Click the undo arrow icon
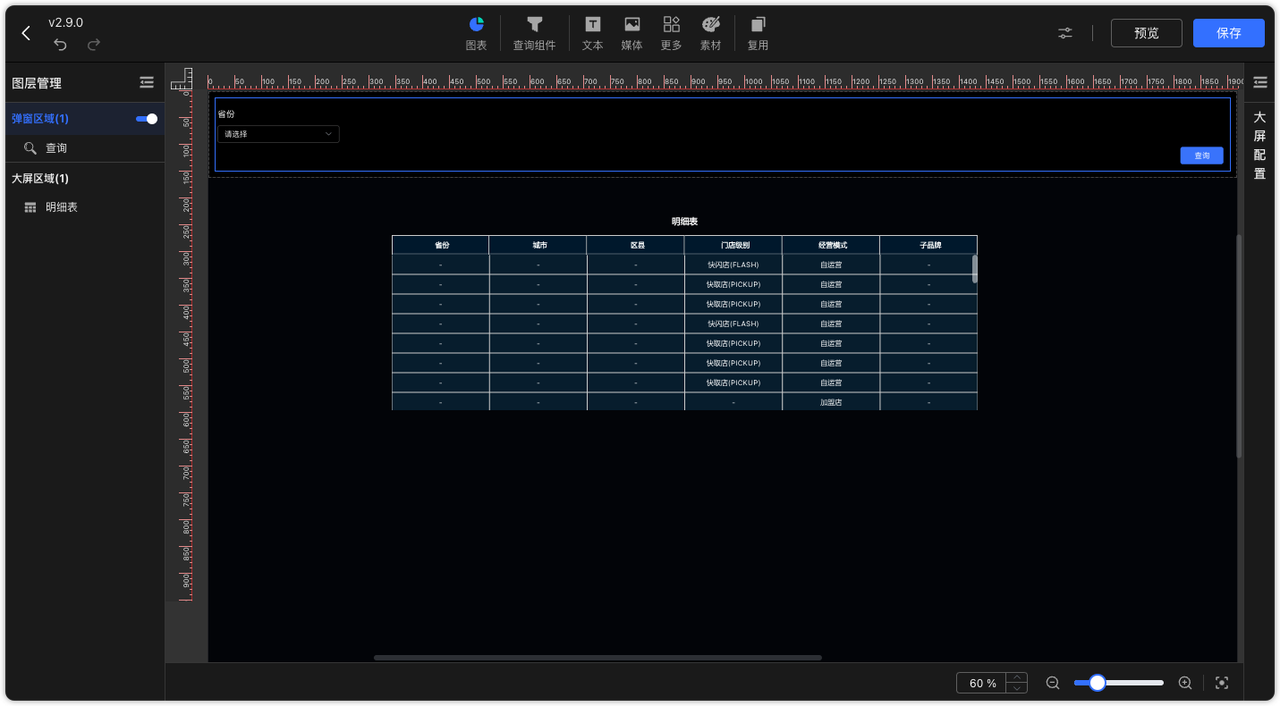The width and height of the screenshot is (1280, 706). (60, 44)
